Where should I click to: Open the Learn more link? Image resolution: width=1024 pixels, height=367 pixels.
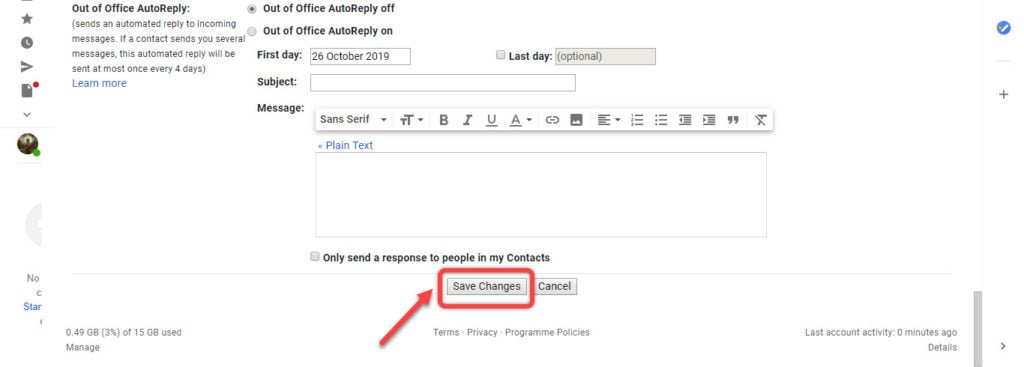(99, 83)
